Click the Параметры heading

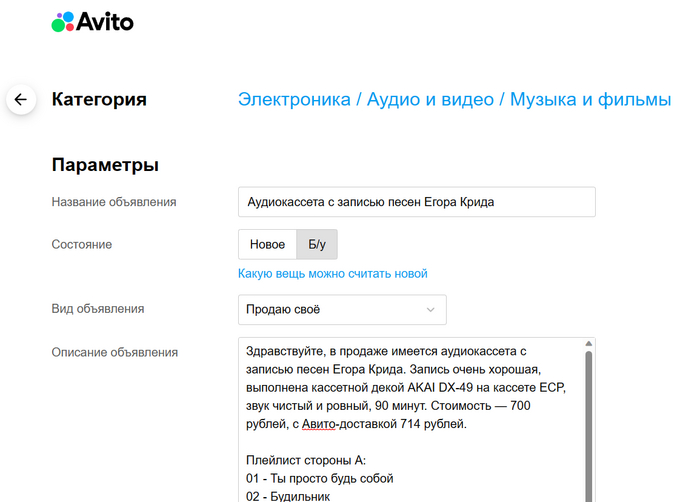click(x=105, y=165)
